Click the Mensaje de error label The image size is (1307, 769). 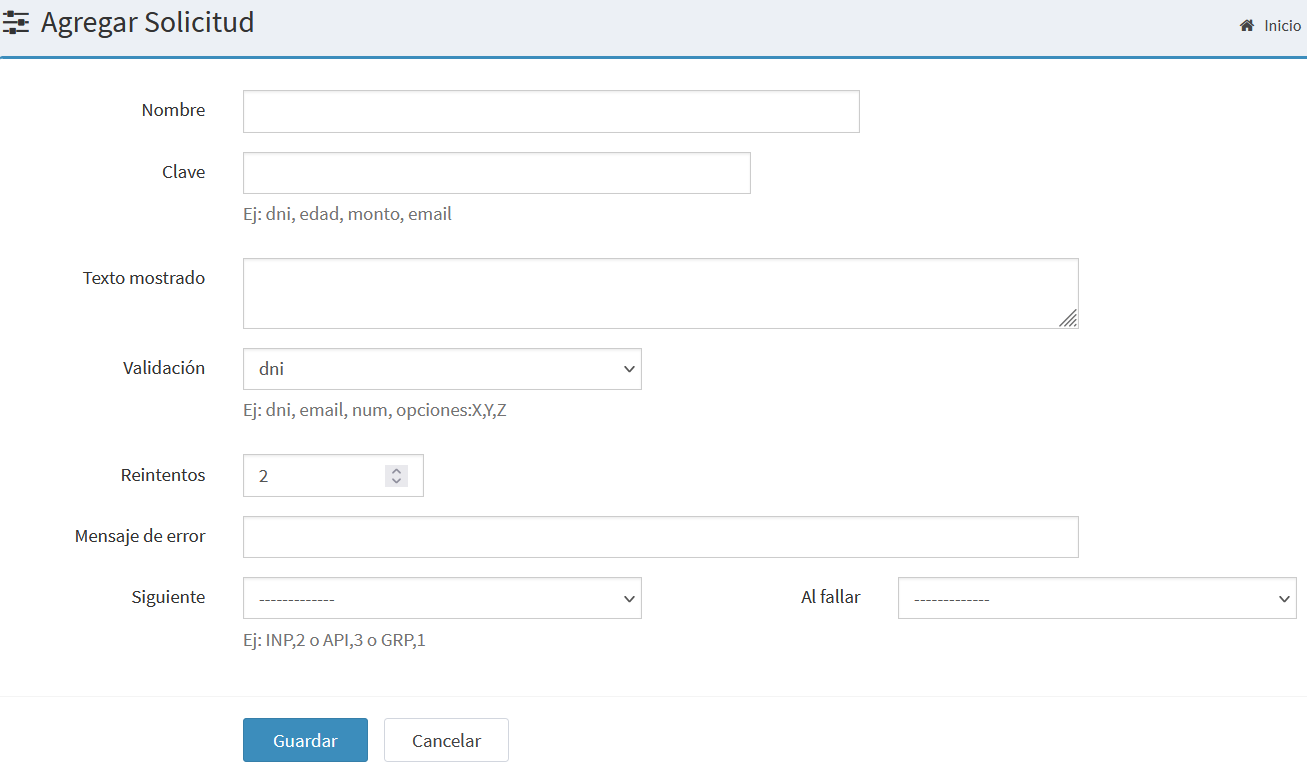click(140, 536)
